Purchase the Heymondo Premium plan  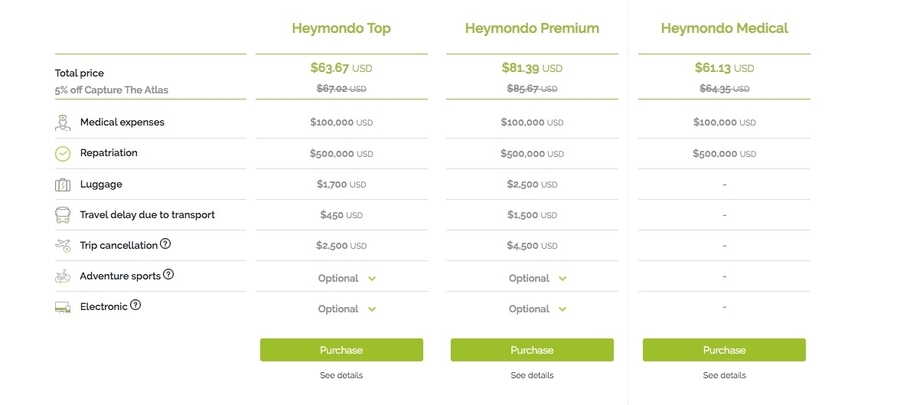532,350
